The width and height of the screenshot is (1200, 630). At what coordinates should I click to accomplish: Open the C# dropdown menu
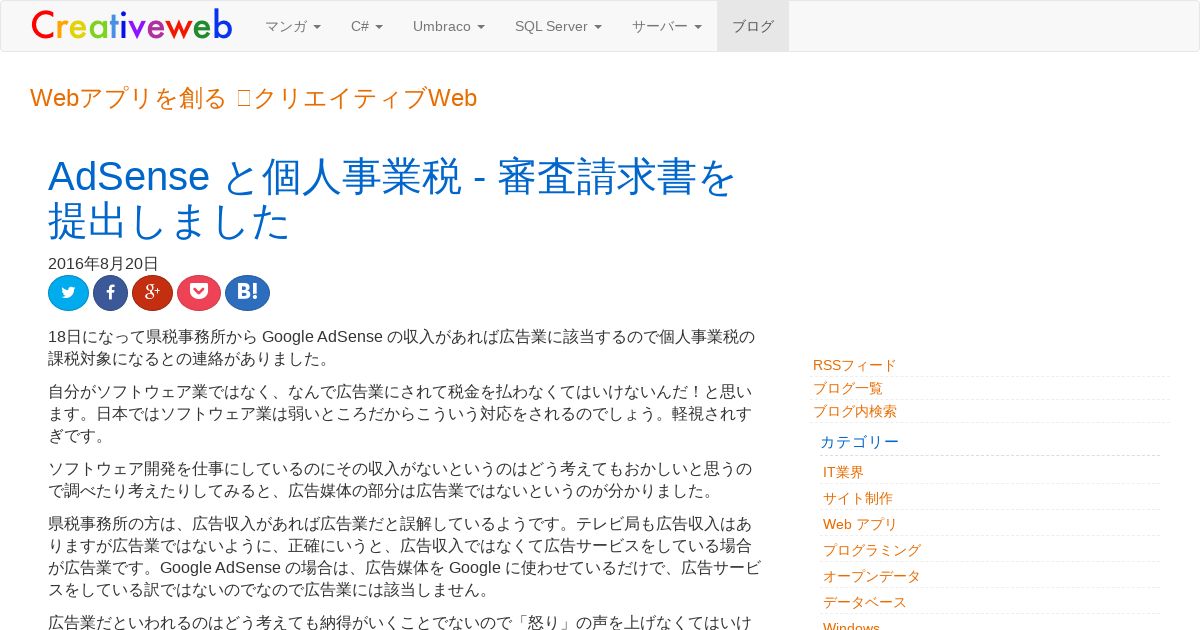[x=367, y=26]
